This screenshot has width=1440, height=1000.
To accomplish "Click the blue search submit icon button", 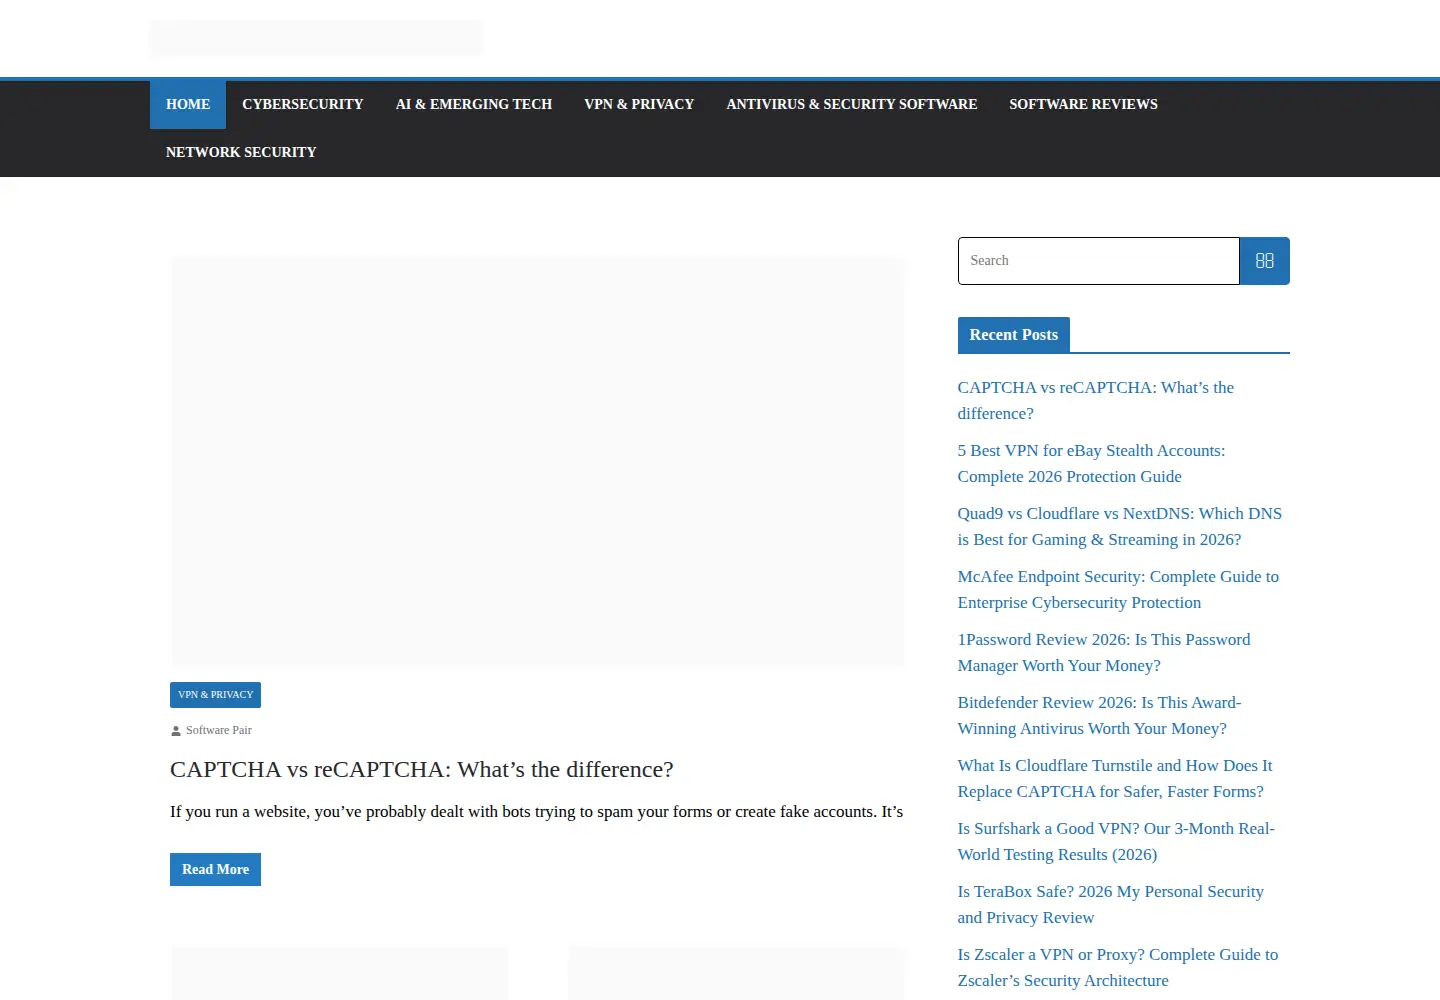I will click(x=1264, y=261).
